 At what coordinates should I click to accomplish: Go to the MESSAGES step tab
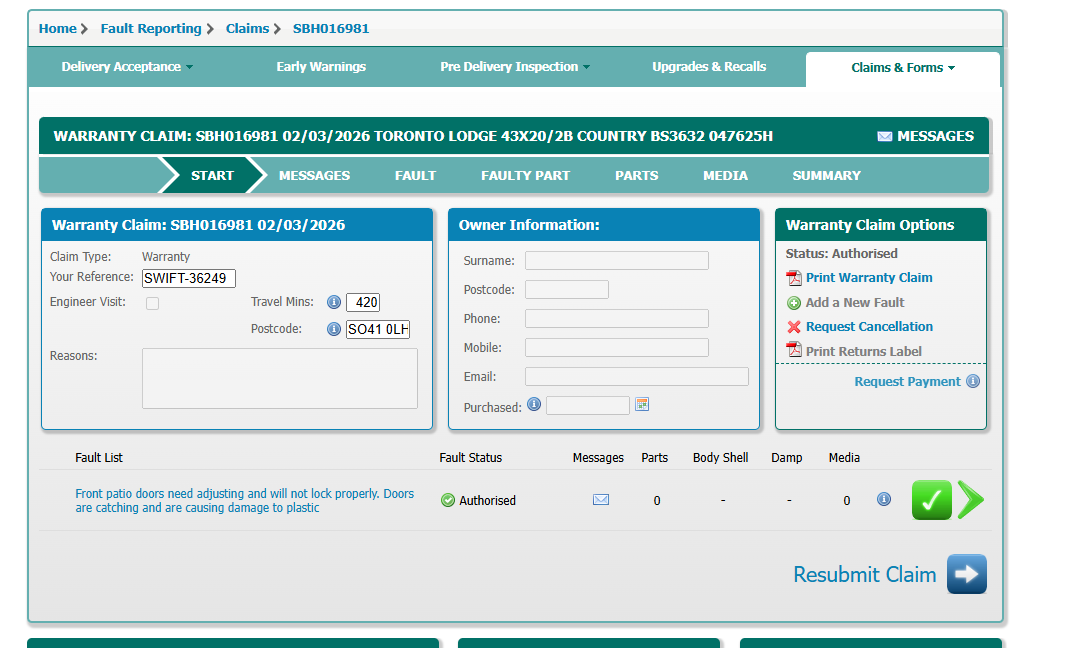[x=314, y=175]
